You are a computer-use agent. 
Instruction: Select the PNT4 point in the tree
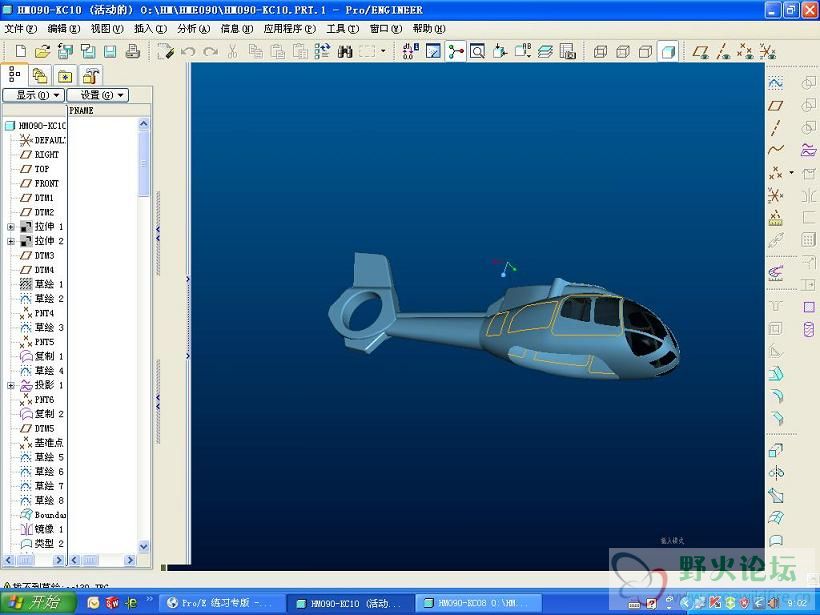click(37, 313)
